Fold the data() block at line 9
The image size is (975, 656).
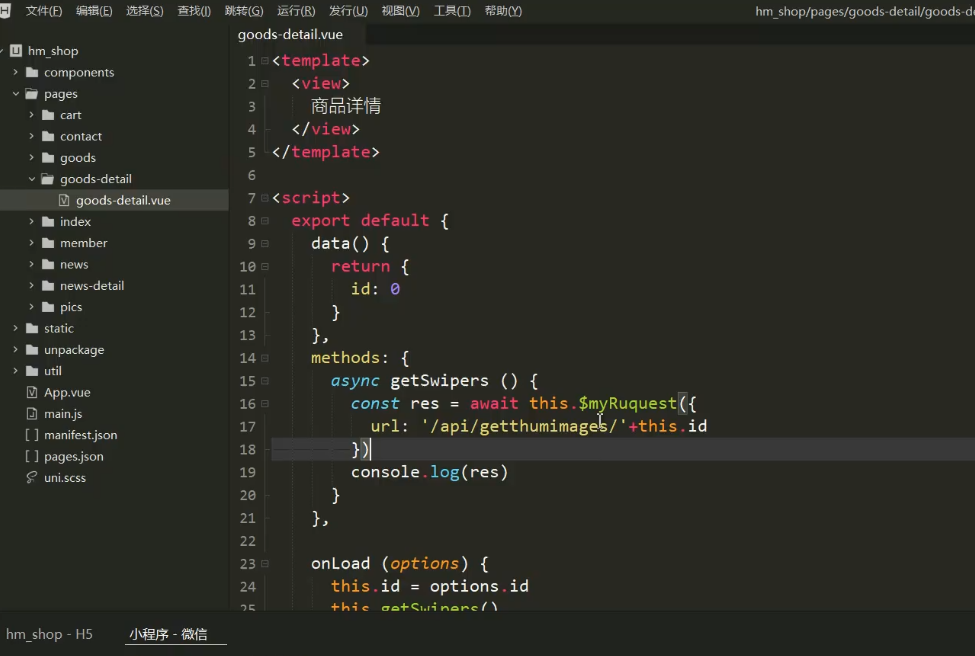coord(265,244)
